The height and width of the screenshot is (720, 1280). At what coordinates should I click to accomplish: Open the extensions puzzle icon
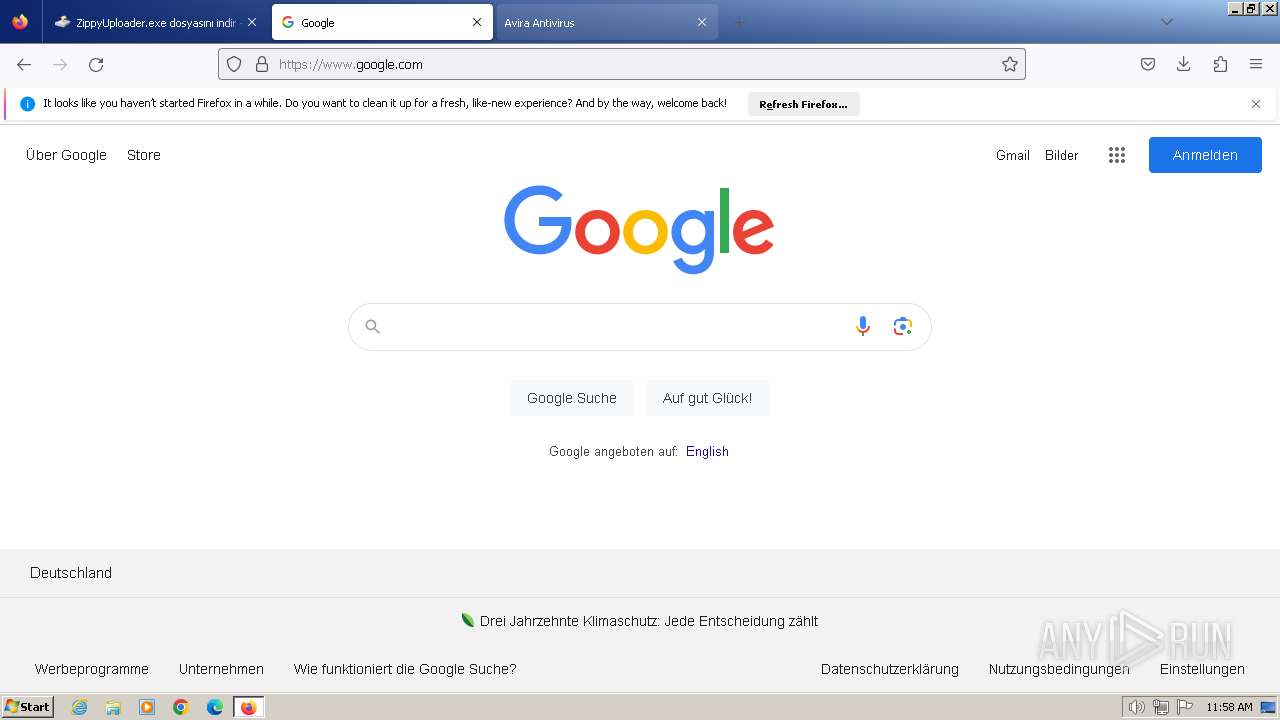click(1220, 64)
